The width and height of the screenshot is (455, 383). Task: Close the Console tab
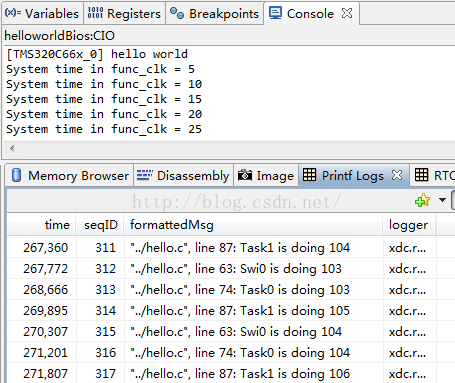(347, 13)
